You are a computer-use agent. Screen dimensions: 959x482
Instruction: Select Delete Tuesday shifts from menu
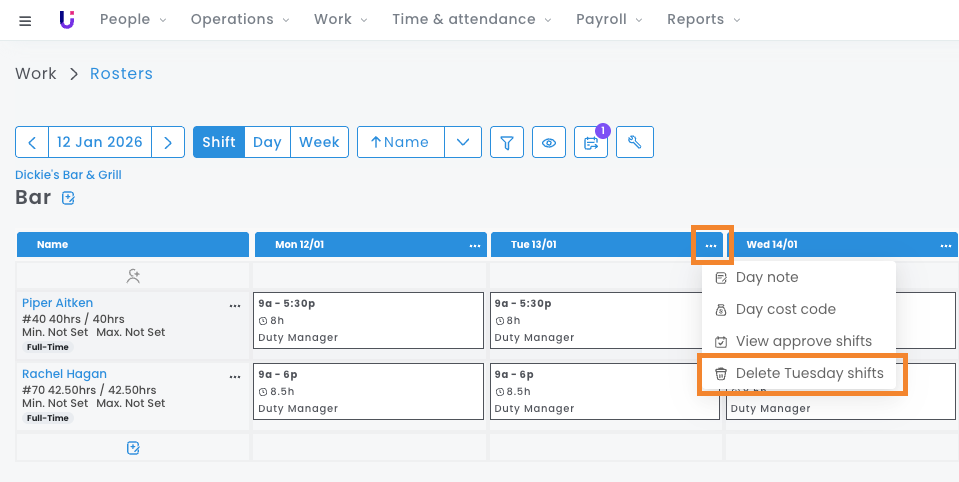coord(809,373)
